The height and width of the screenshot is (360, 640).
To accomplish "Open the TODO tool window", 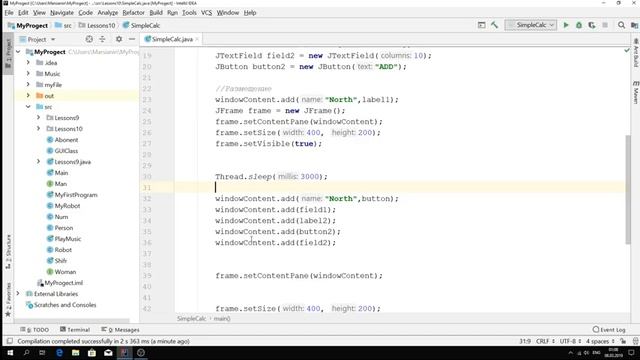I will (34, 330).
